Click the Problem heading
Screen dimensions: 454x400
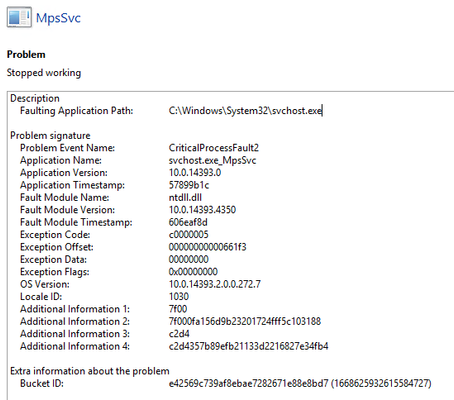(x=26, y=54)
